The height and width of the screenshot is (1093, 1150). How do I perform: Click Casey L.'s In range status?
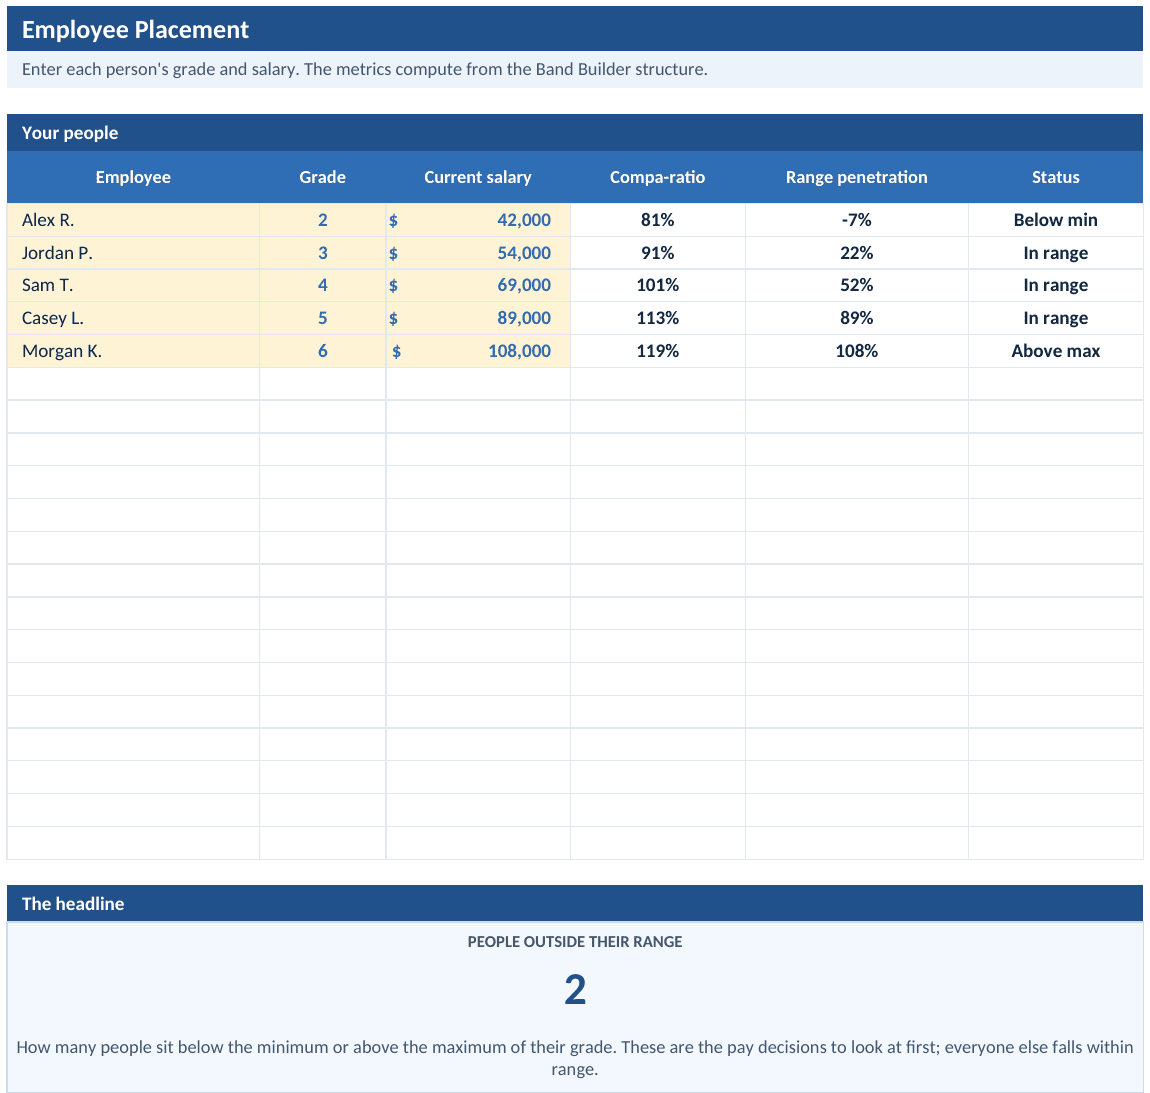[x=1055, y=318]
